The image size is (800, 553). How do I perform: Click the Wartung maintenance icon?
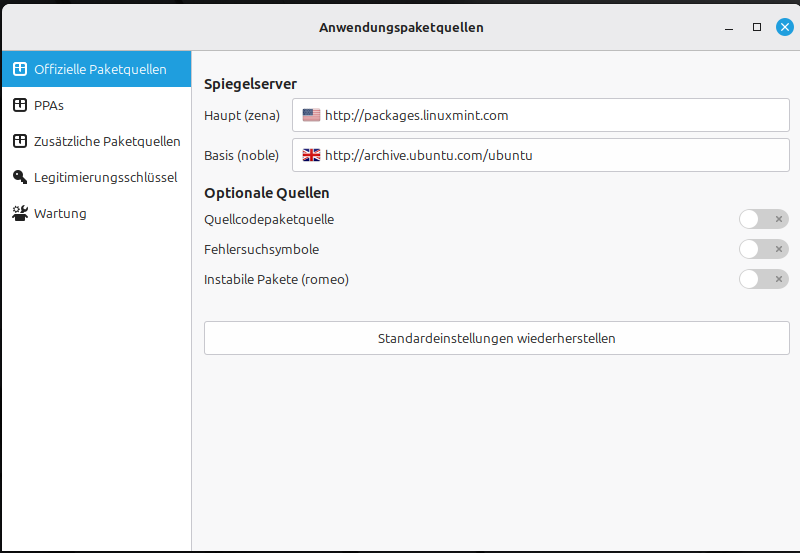coord(20,213)
